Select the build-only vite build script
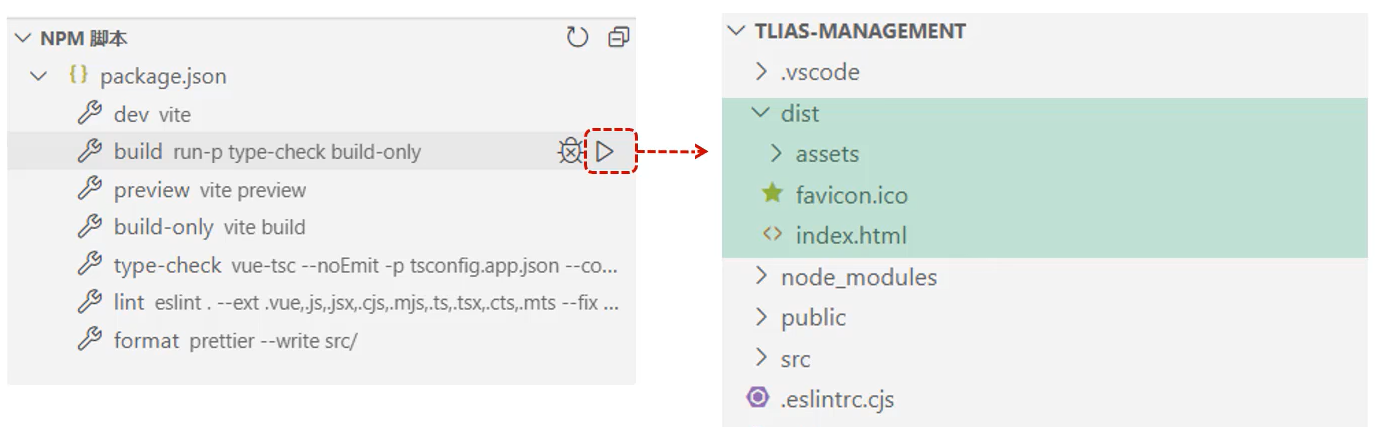The image size is (1377, 427). point(210,227)
